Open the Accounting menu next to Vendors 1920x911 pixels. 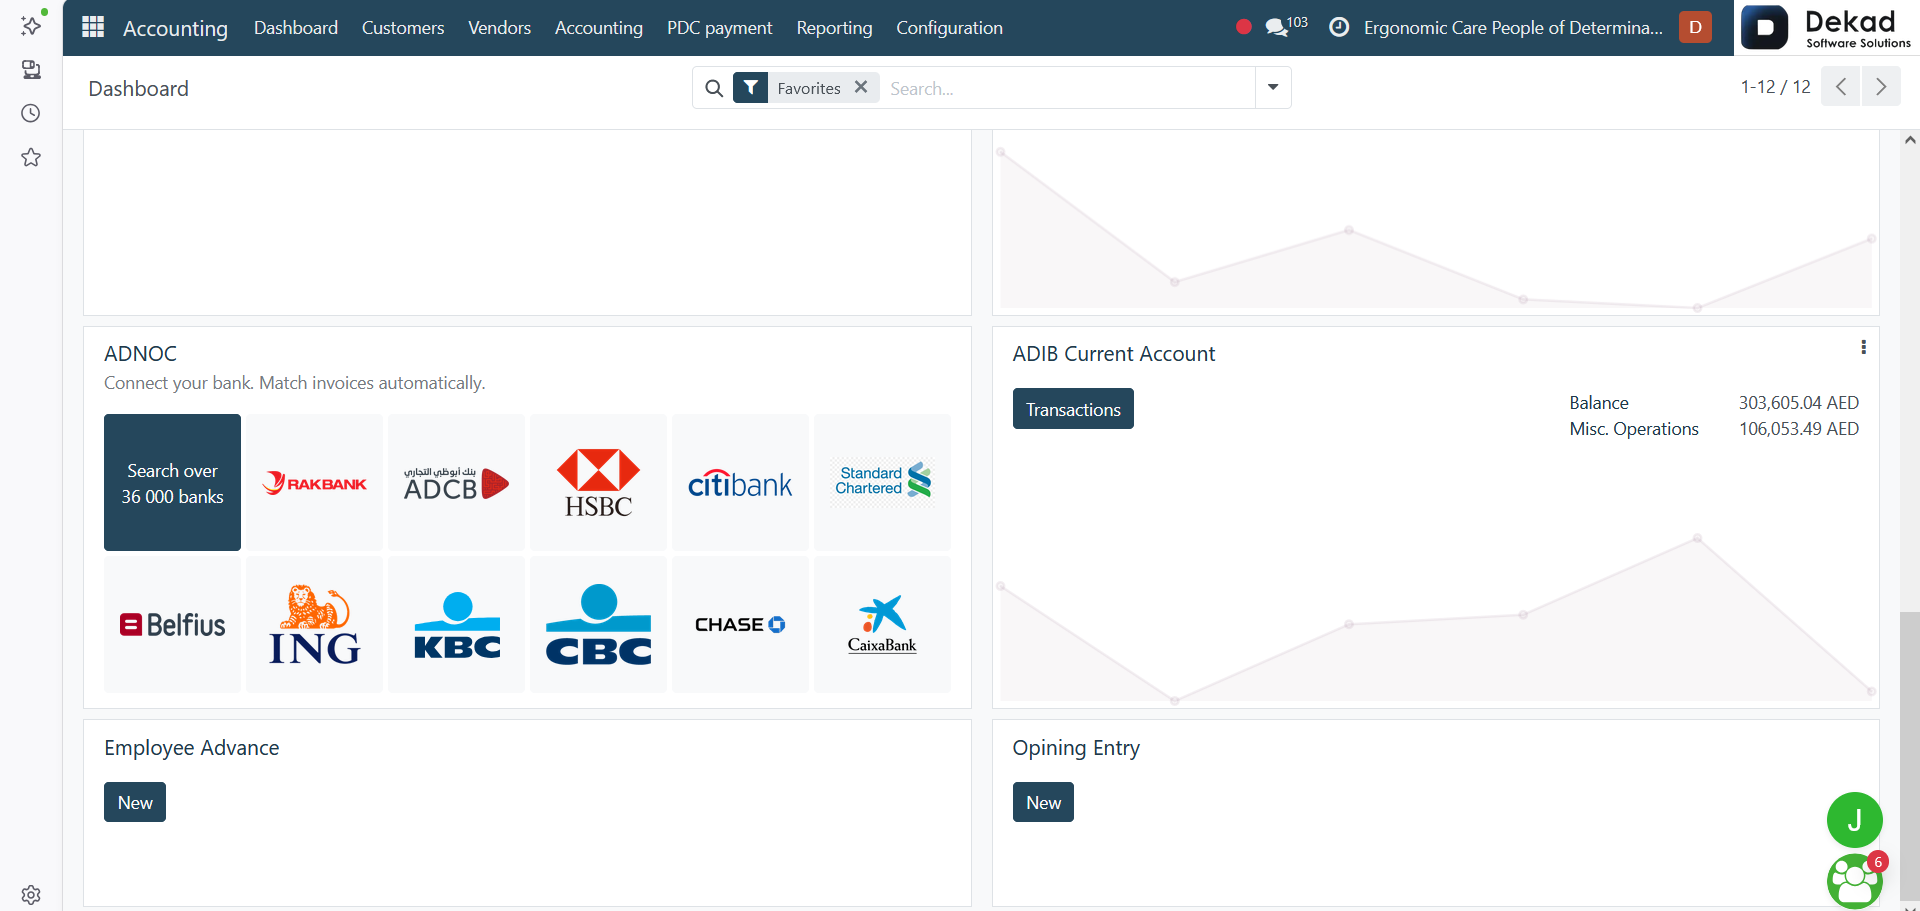click(599, 28)
